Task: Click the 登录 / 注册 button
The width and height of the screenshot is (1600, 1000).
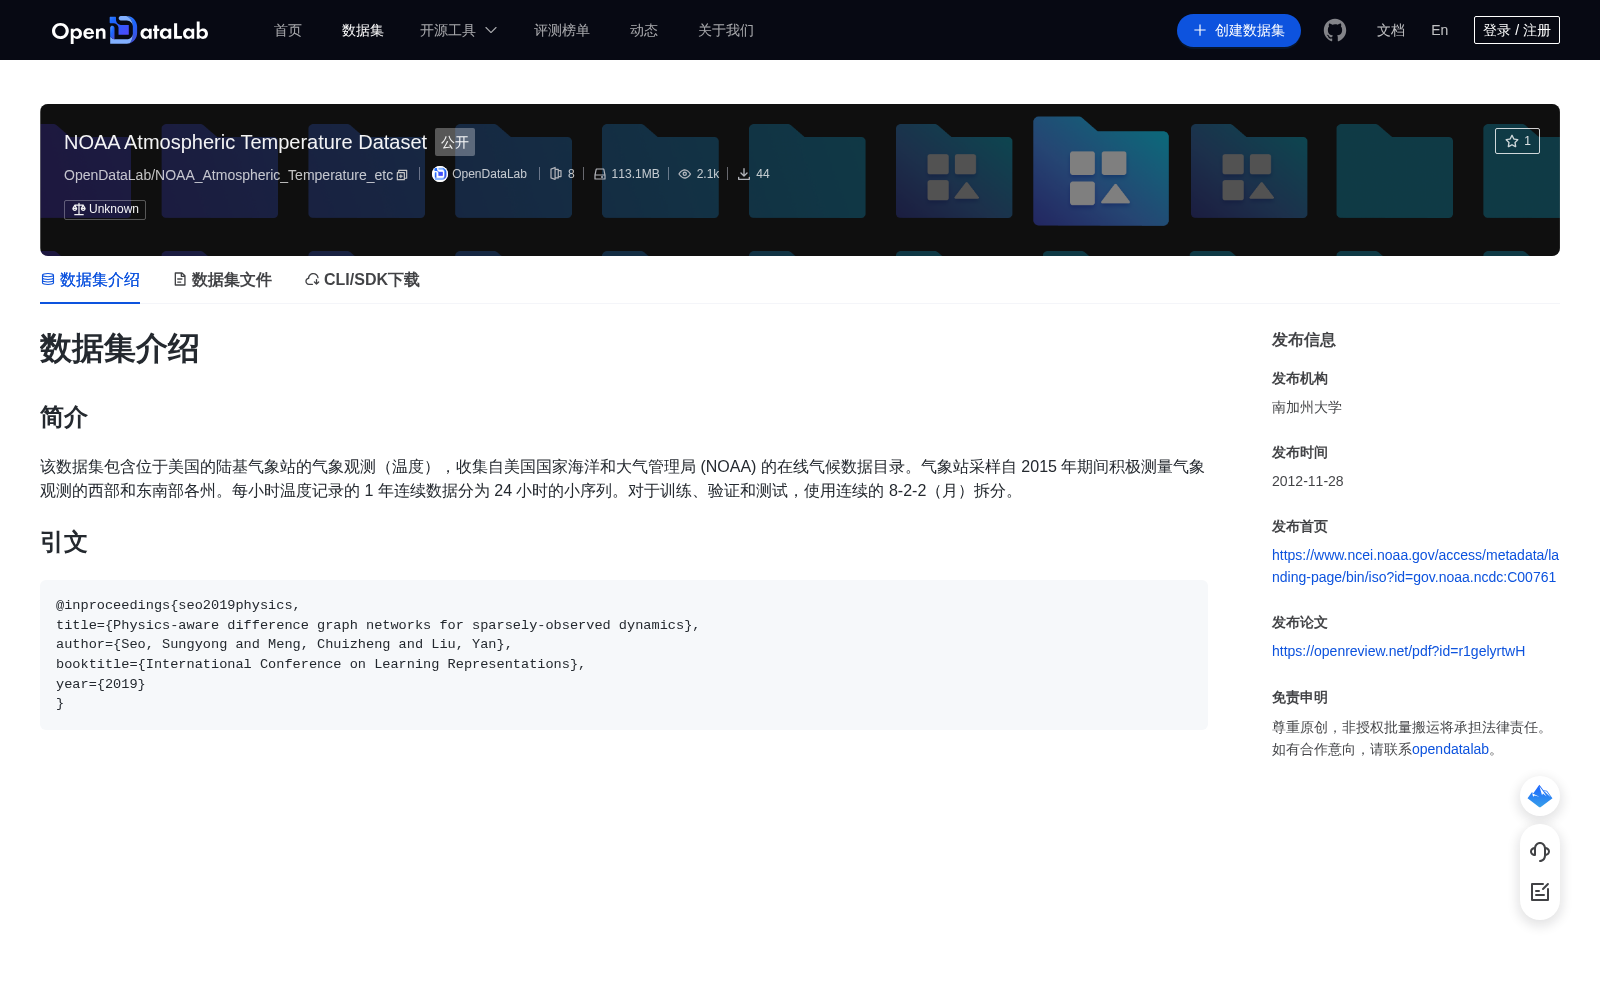Action: (1517, 30)
